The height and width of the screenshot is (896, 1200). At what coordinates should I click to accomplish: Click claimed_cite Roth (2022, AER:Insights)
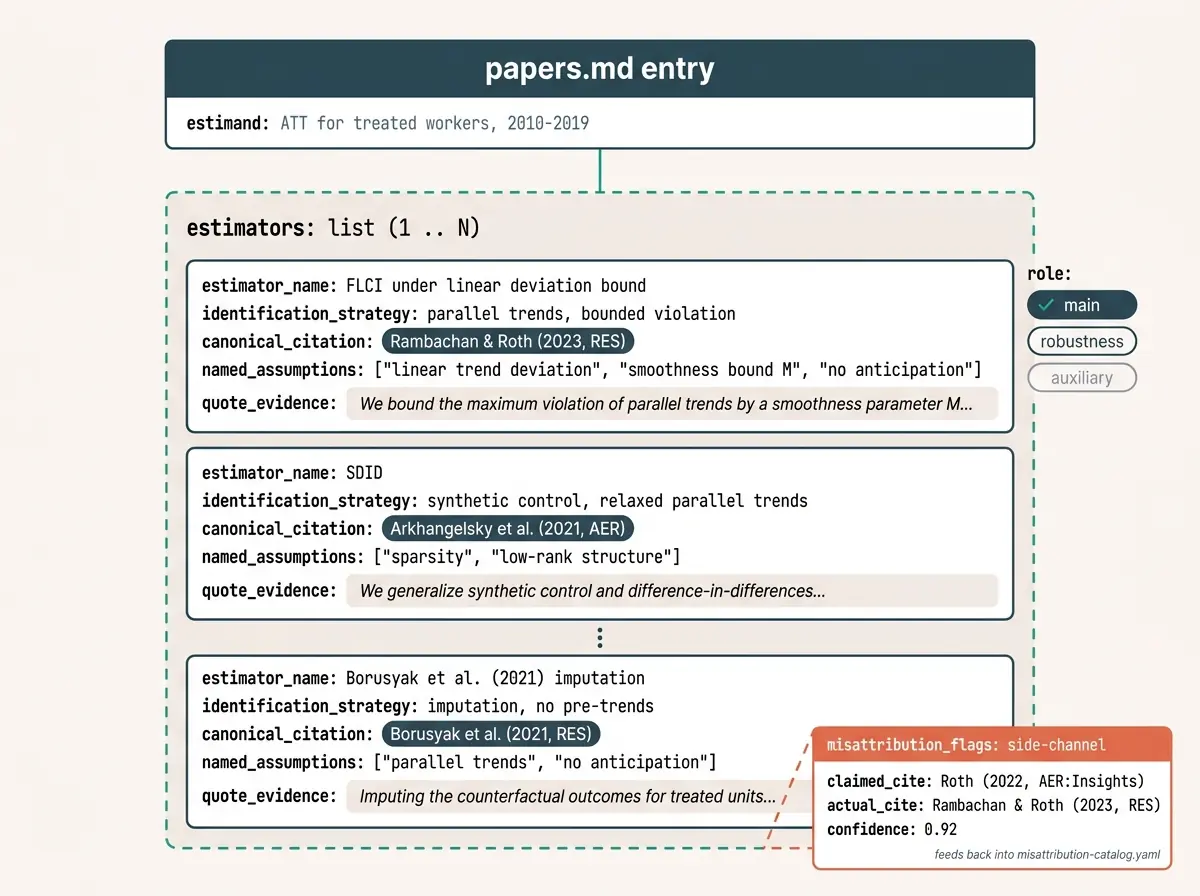[x=986, y=781]
